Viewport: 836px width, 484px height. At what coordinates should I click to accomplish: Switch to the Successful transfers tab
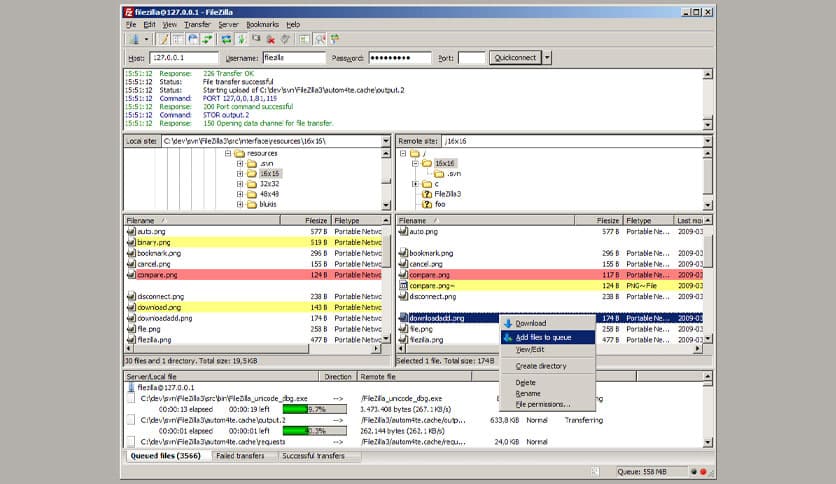pos(314,456)
